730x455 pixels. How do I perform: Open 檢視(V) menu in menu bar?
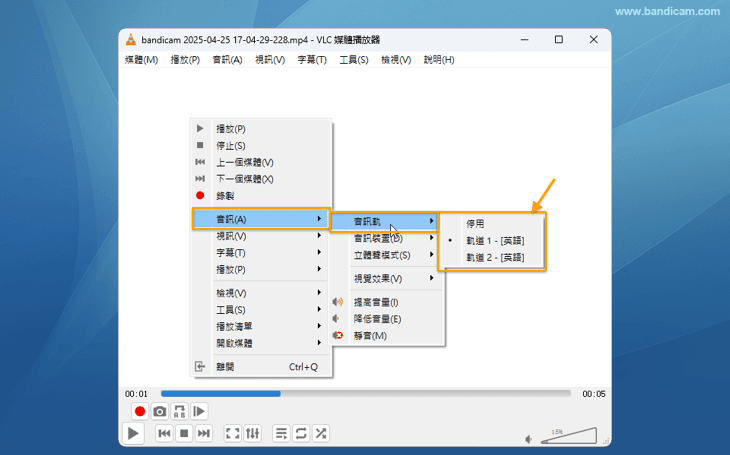pos(396,60)
